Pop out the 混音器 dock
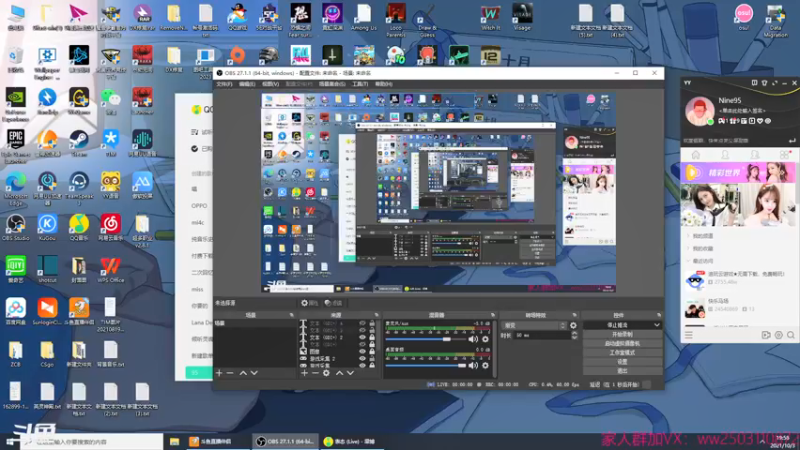Screen dimensions: 800x450 click(492, 315)
